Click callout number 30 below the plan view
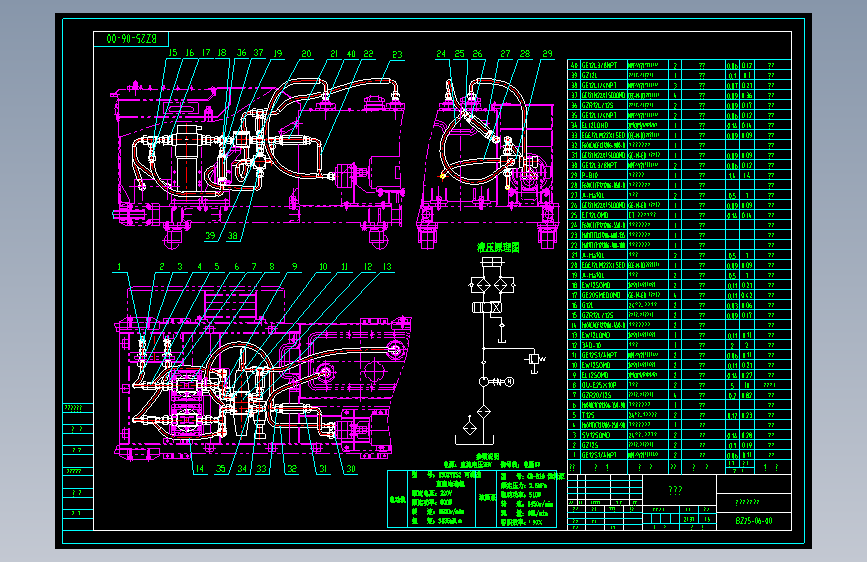867x562 pixels. 351,469
